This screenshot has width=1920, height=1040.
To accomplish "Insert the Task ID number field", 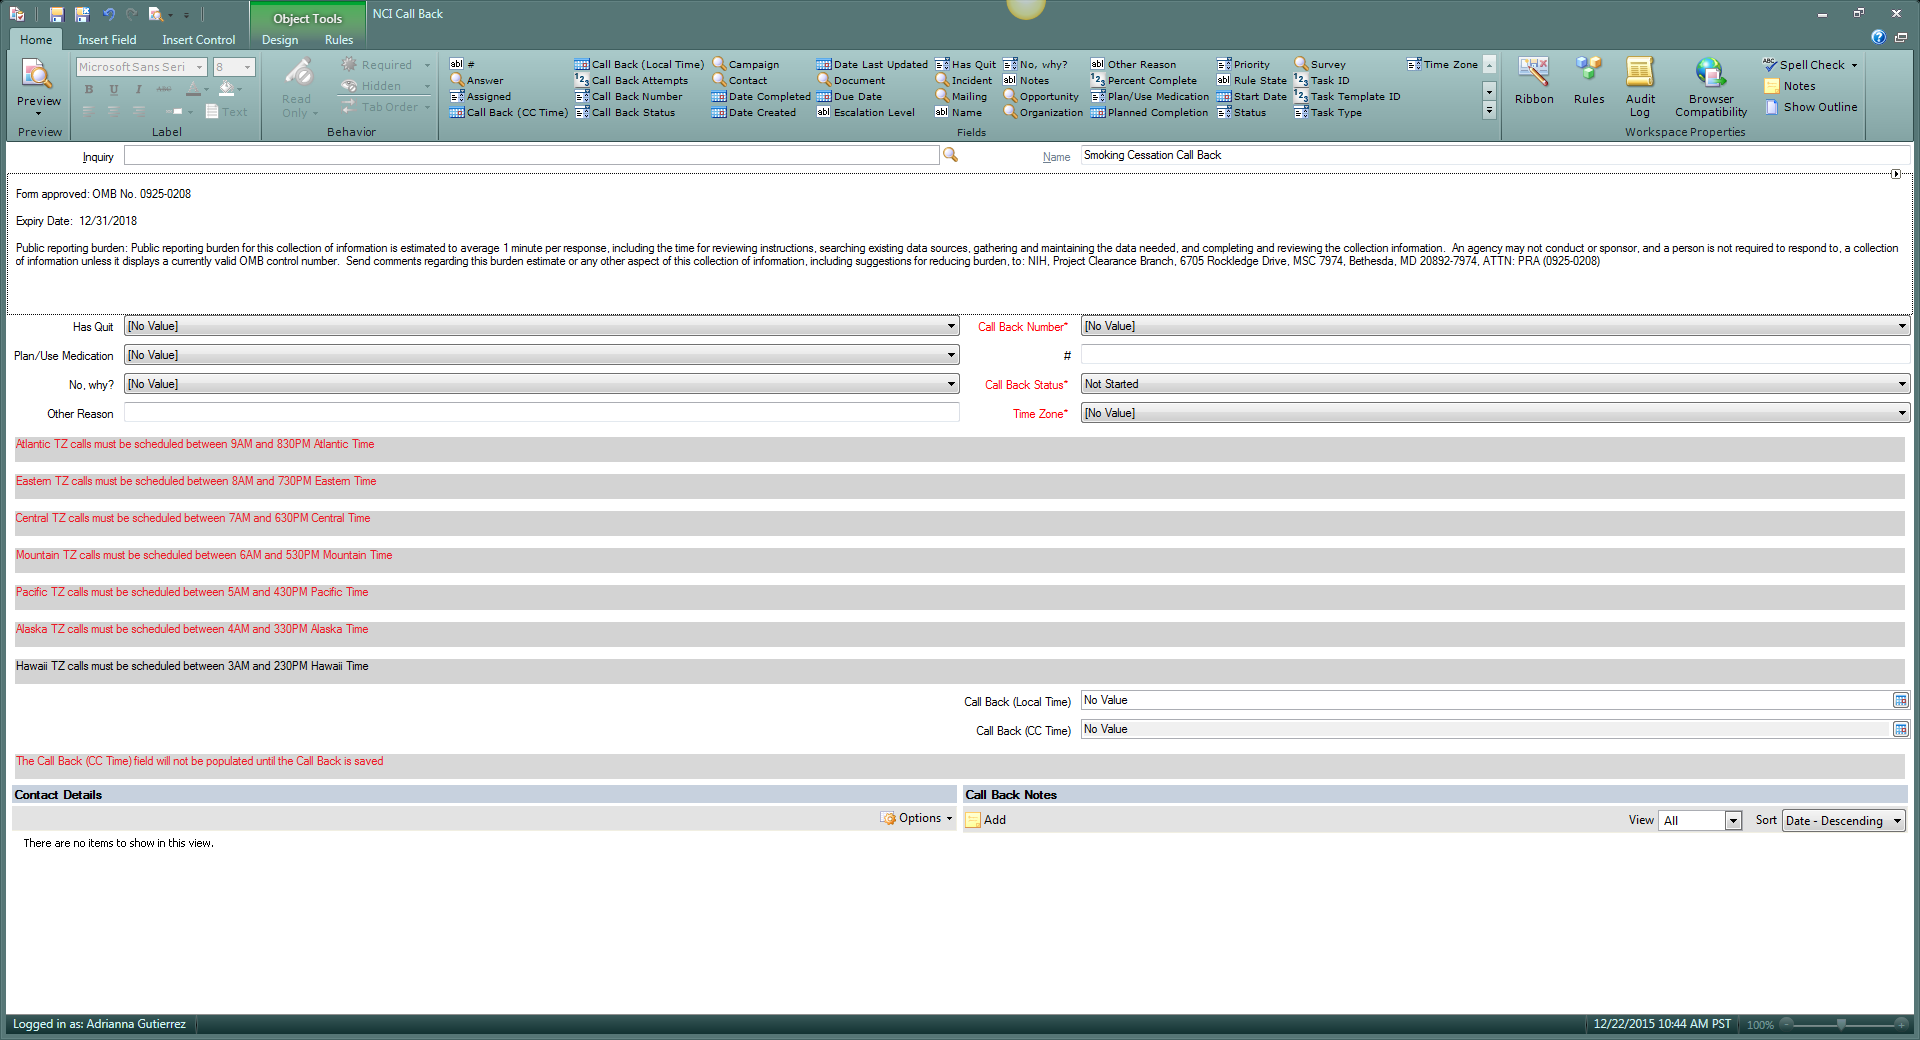I will [1322, 80].
